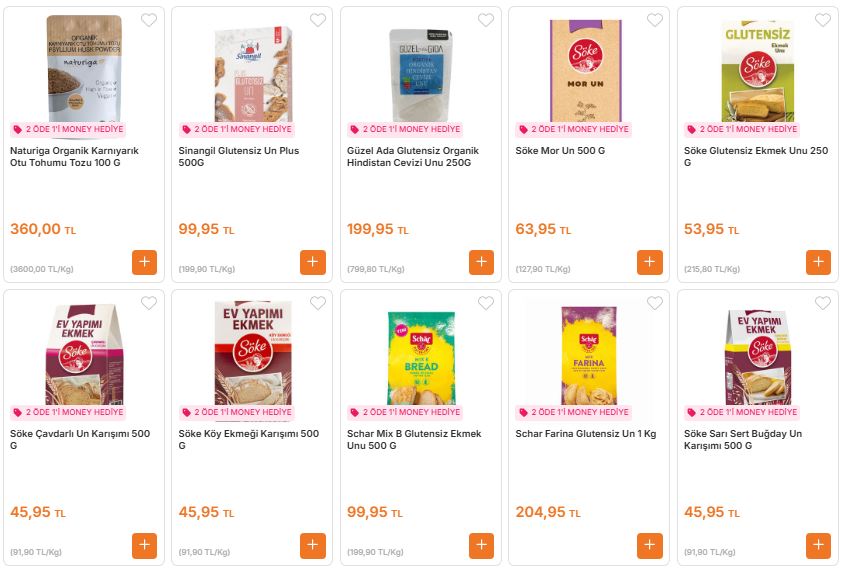
Task: Favorite the Schar Farina Glutensiz Un
Action: (655, 303)
